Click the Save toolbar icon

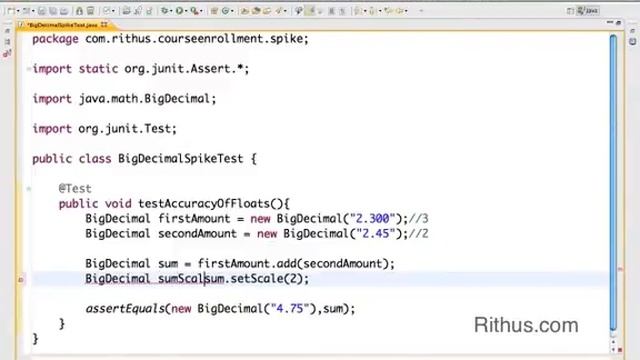point(42,11)
